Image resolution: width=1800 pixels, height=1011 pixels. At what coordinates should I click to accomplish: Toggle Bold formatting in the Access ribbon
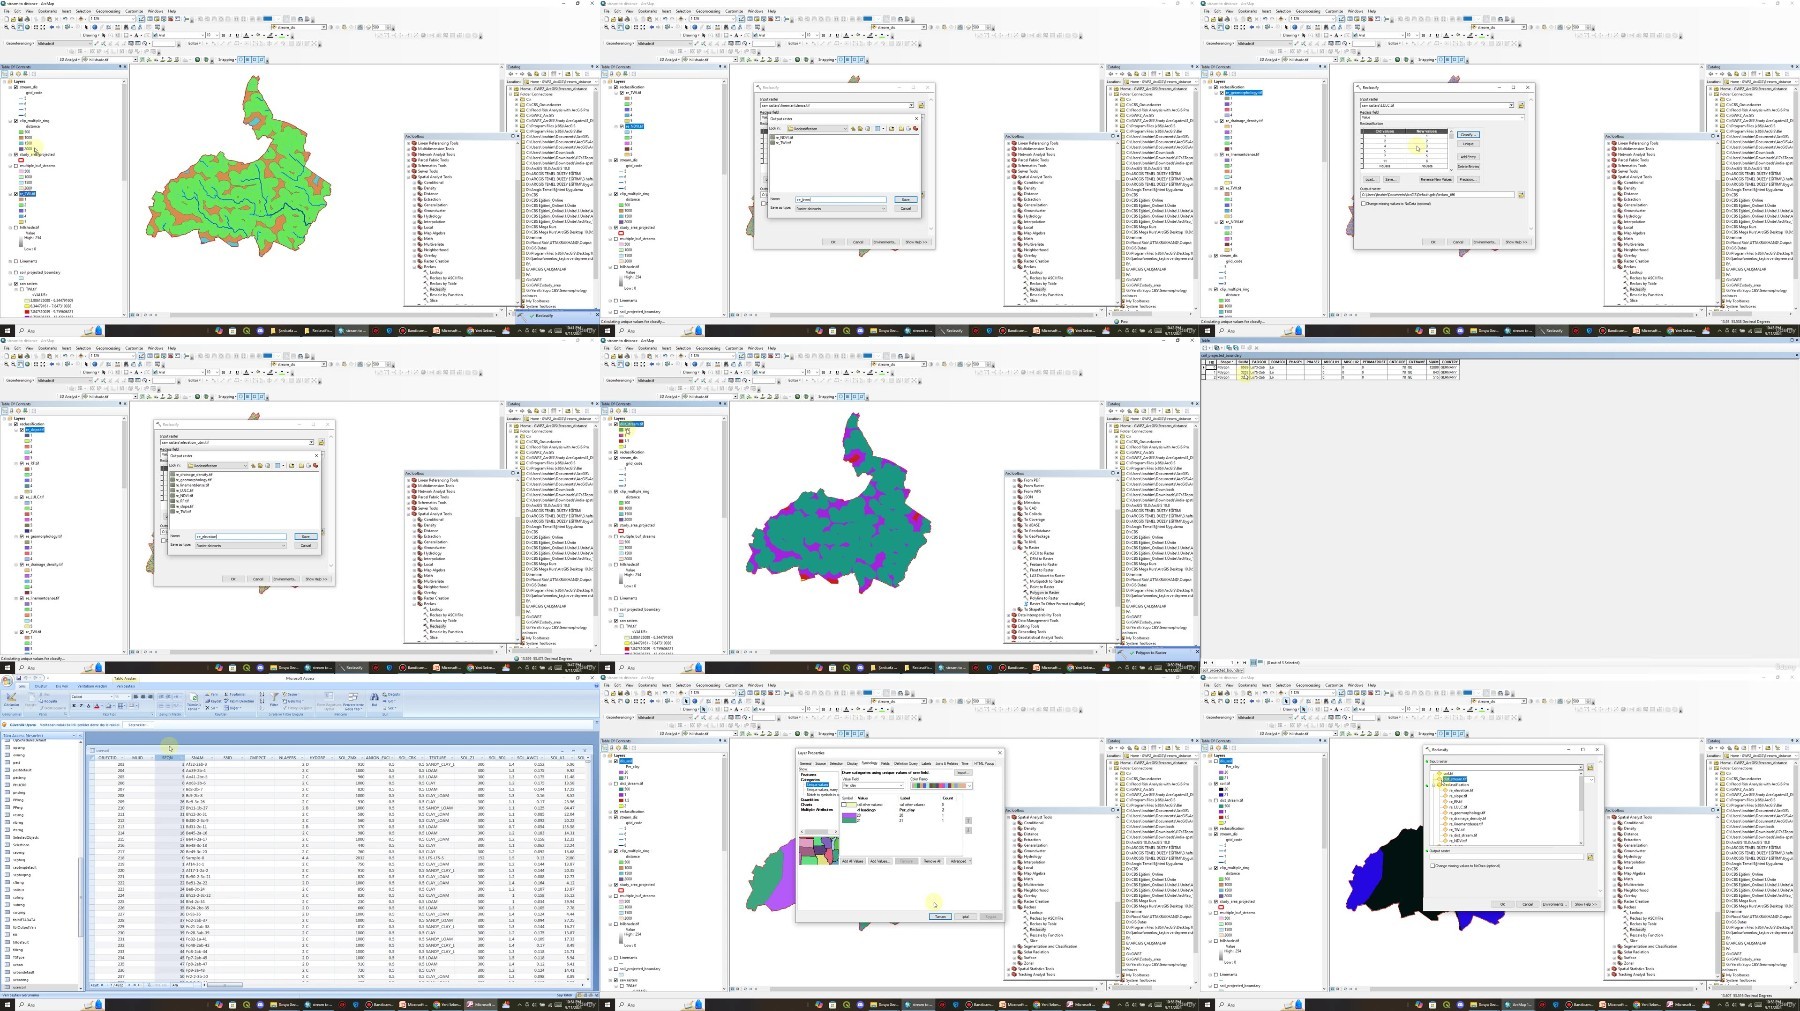click(x=74, y=706)
